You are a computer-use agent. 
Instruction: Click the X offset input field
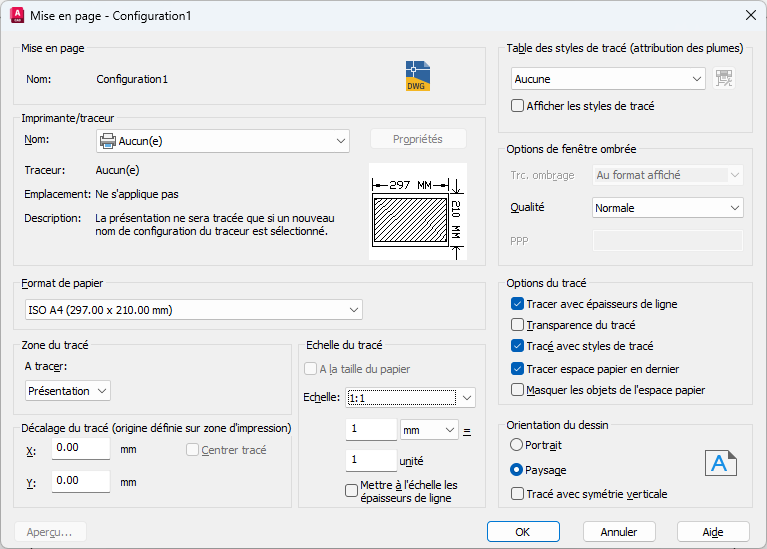pos(80,449)
